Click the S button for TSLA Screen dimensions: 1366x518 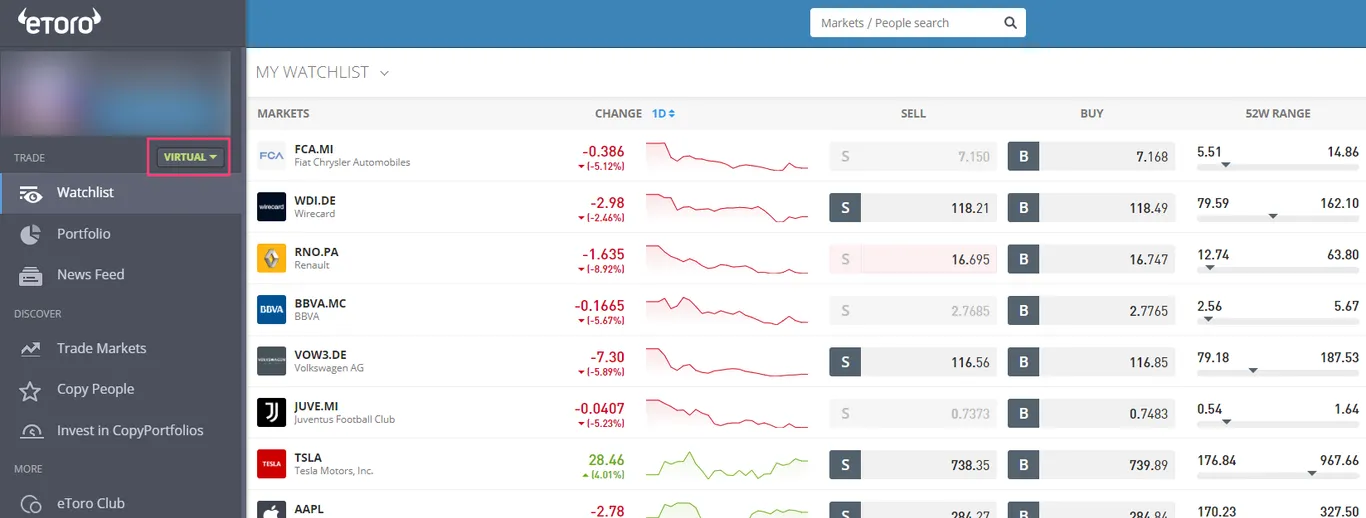click(845, 466)
